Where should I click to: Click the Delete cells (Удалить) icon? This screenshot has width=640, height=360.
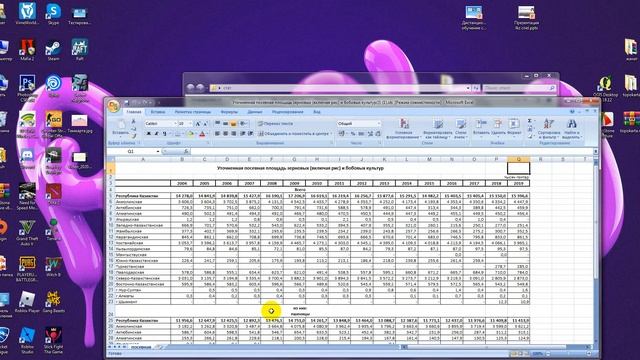498,124
